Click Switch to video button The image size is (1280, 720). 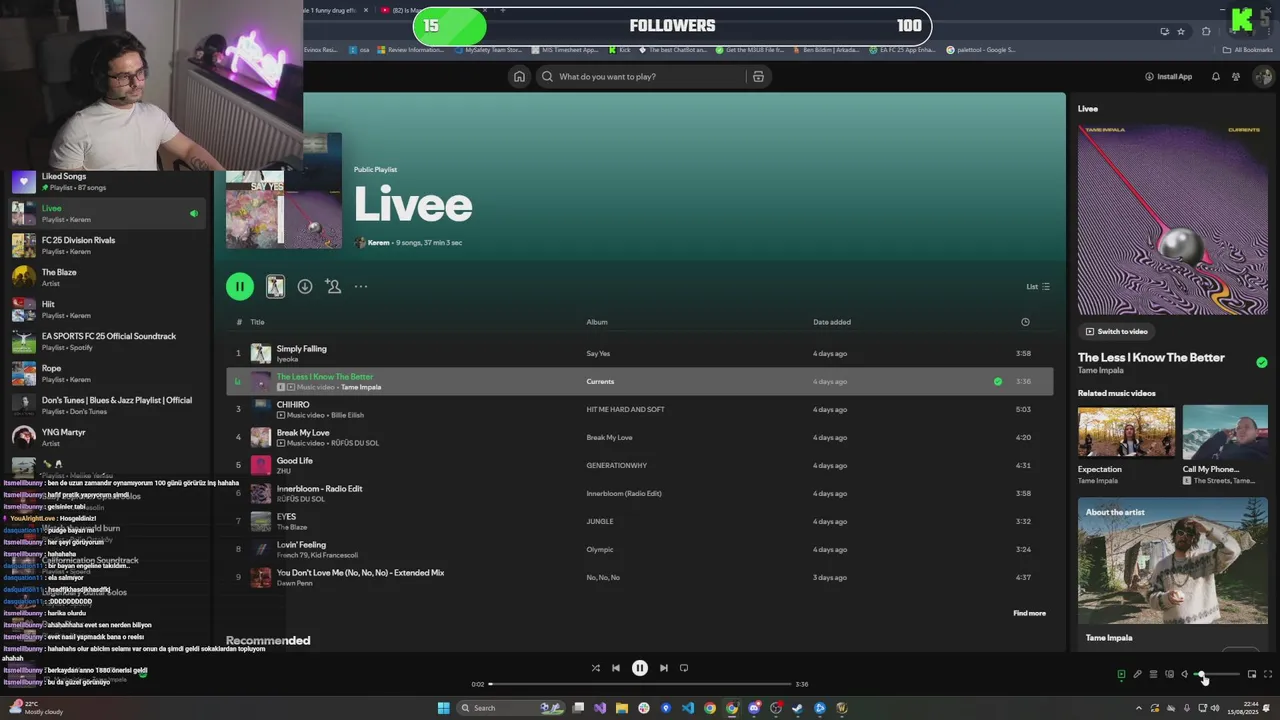click(1116, 331)
